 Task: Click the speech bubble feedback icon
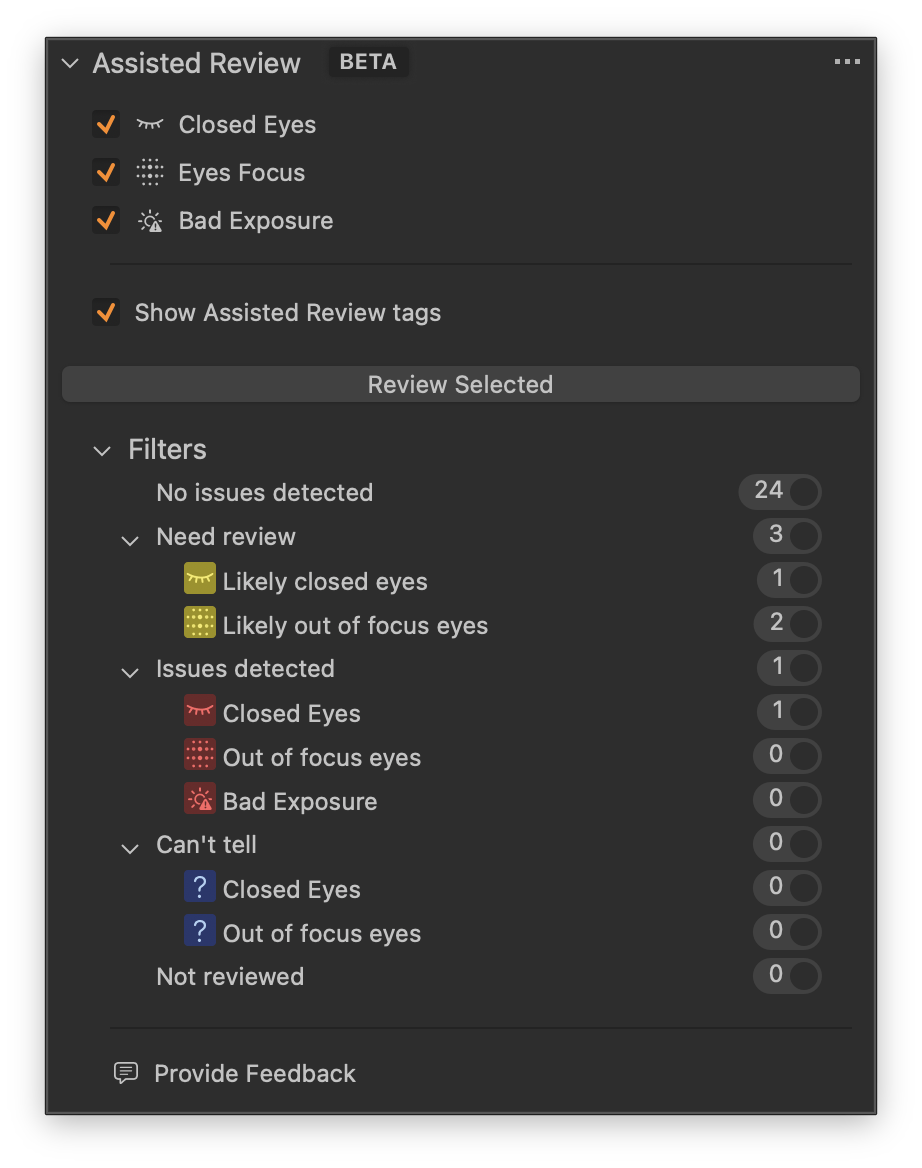tap(126, 1073)
